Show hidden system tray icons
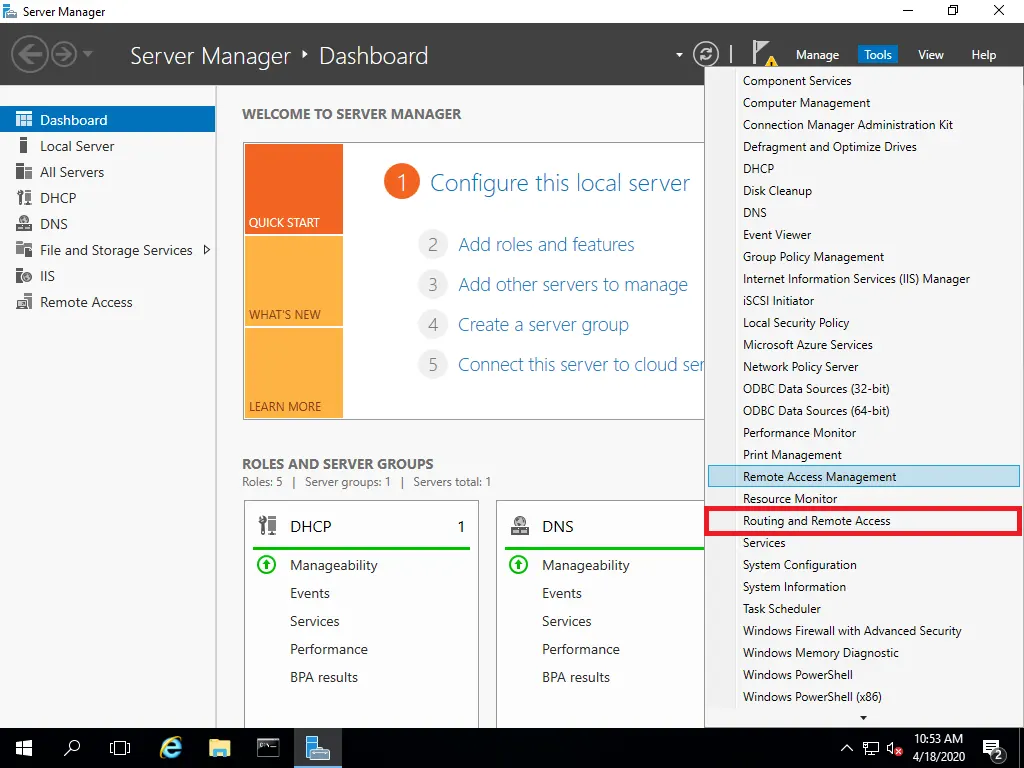Viewport: 1024px width, 768px height. pos(846,748)
